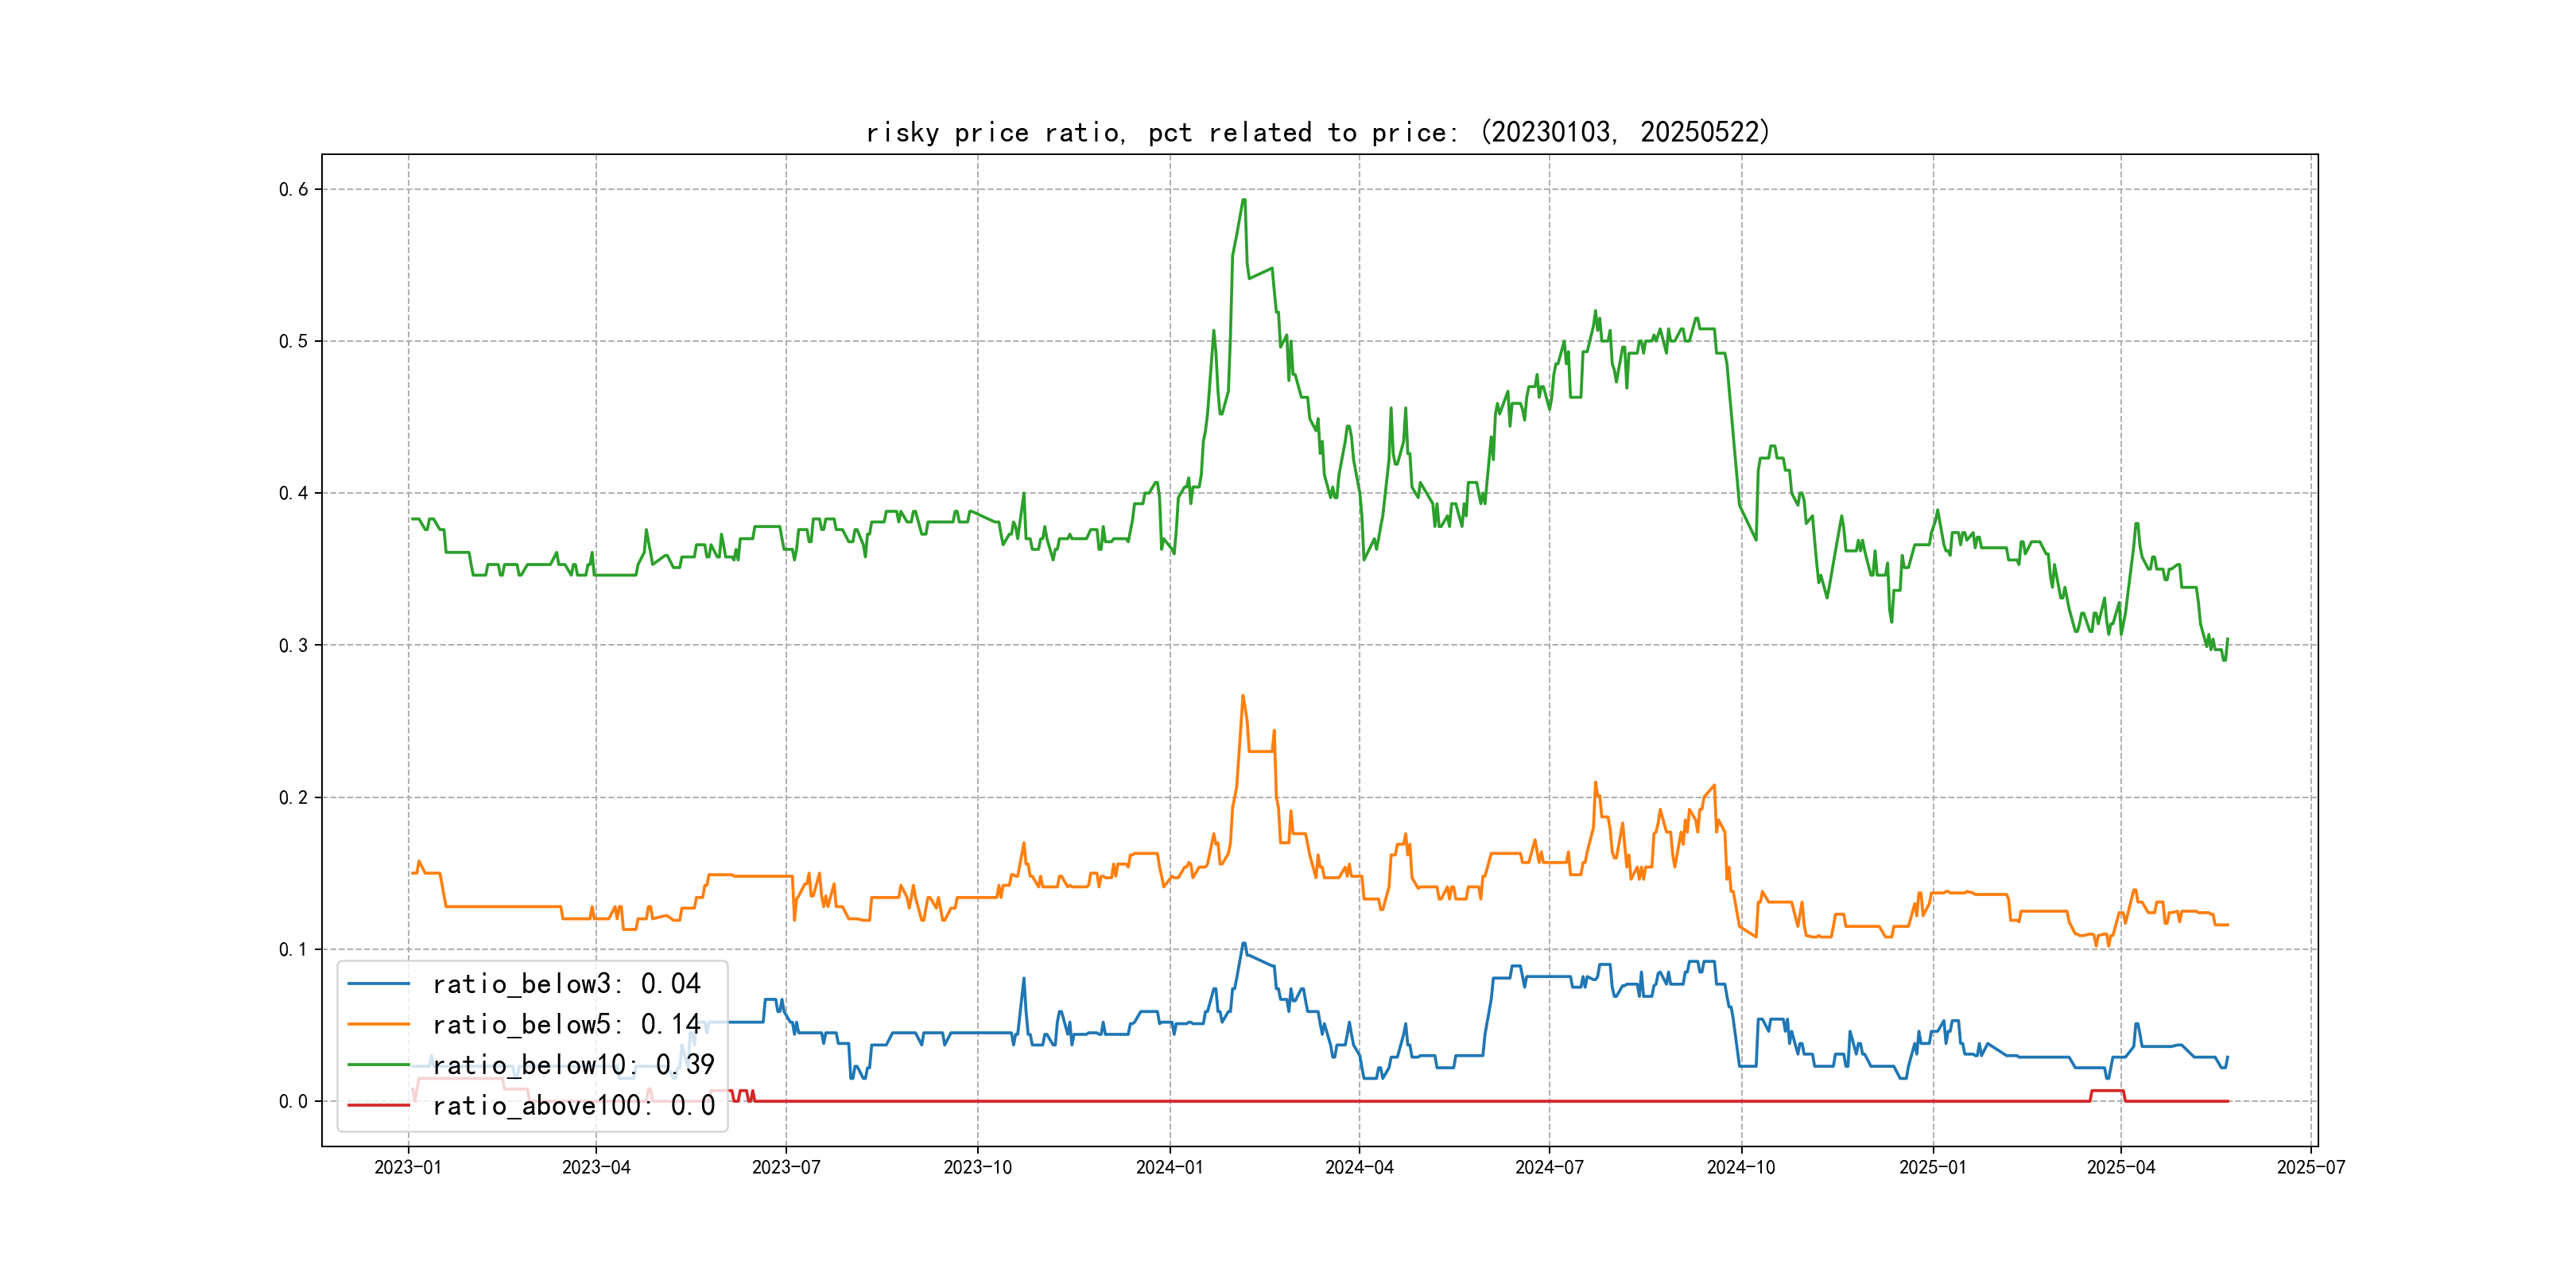Click the 0.6 y-axis tick label

pyautogui.click(x=293, y=189)
